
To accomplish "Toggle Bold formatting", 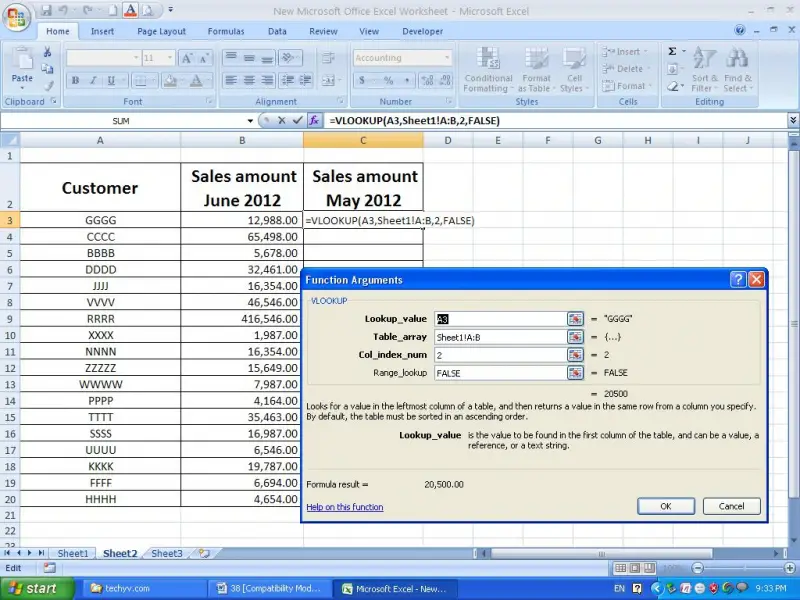I will pos(76,81).
